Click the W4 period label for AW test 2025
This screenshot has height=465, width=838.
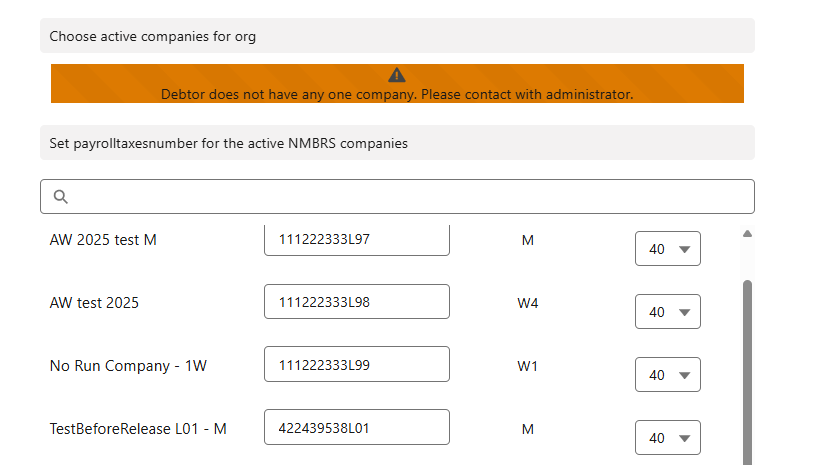tap(528, 303)
